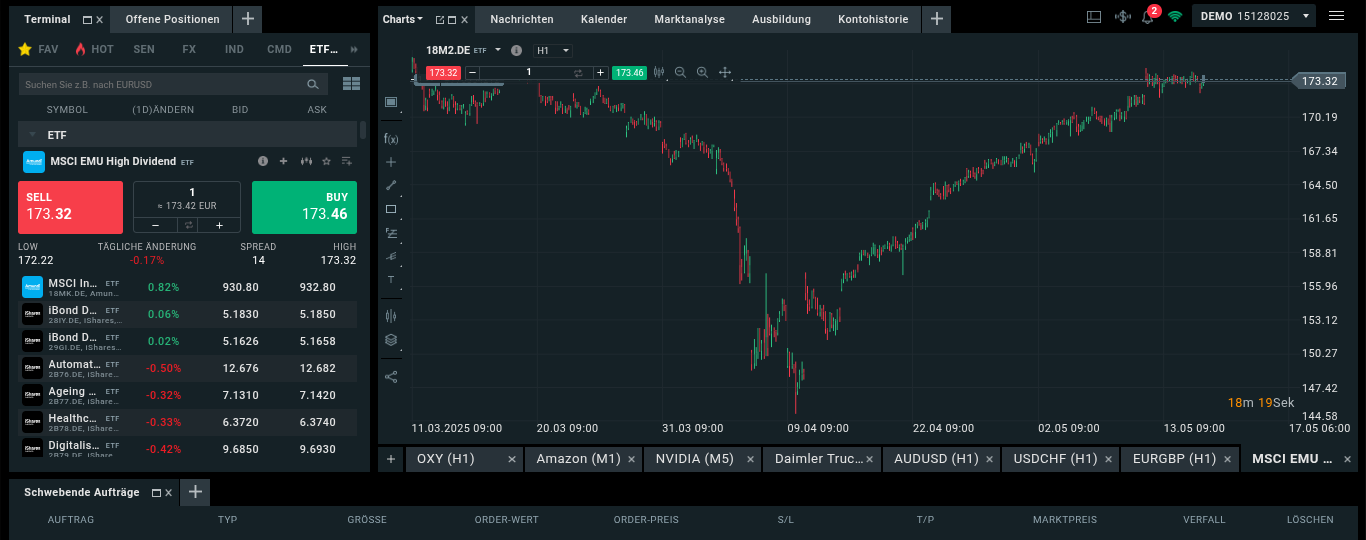Check the green connection status icon
Viewport: 1366px width, 540px height.
[x=1175, y=17]
